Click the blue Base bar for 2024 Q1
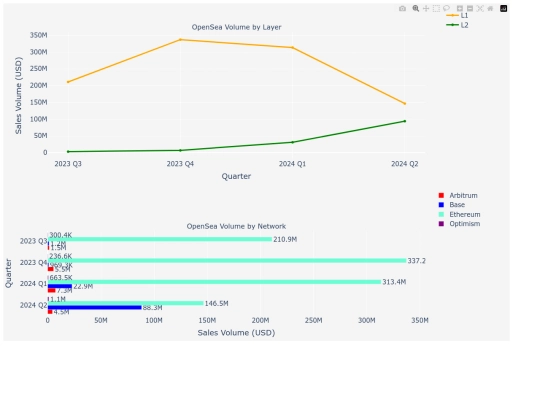 [x=60, y=286]
